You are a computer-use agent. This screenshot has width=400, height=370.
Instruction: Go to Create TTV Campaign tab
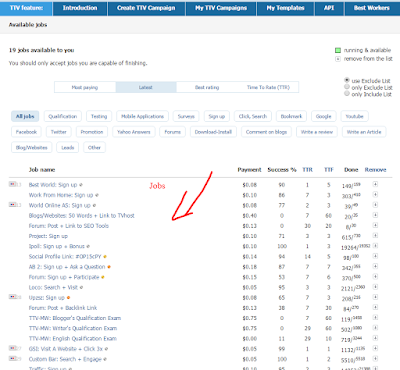coord(146,8)
